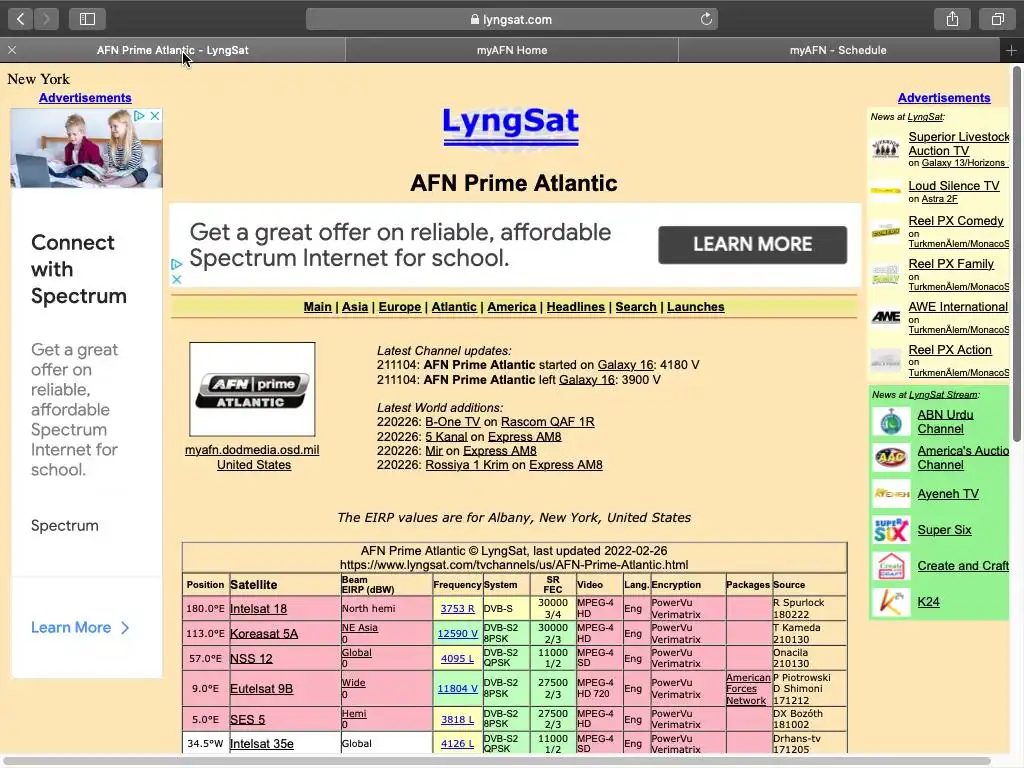Click the AdChoices icon on left ad
The image size is (1024, 768).
139,116
